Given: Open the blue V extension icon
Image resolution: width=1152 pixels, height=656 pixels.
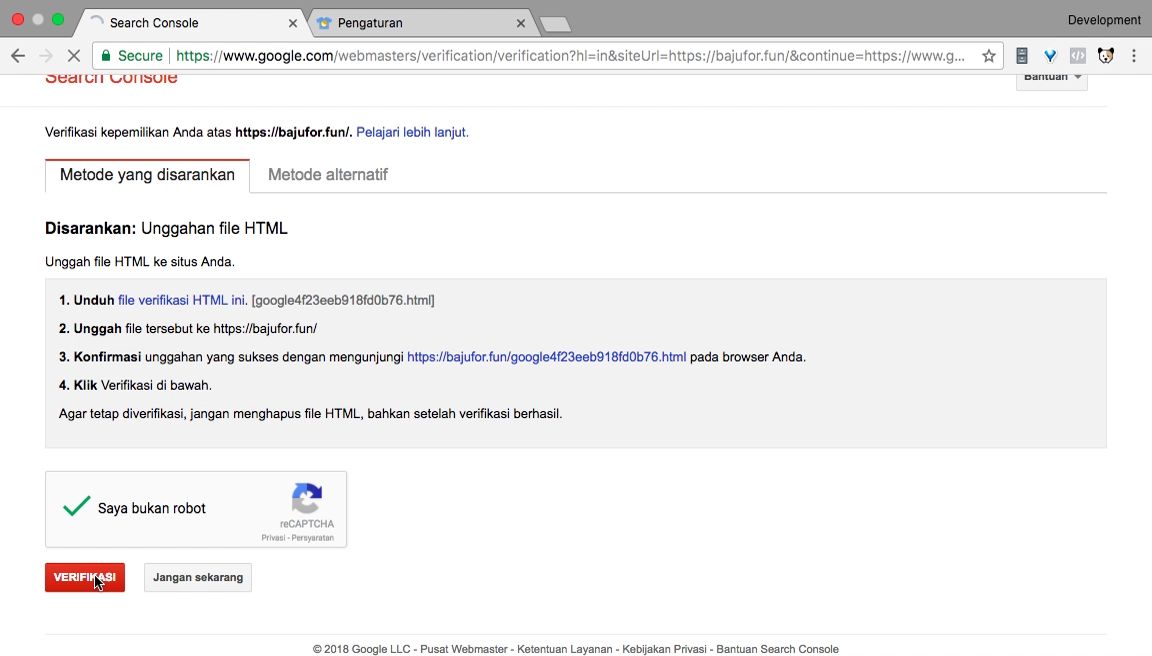Looking at the screenshot, I should [x=1050, y=56].
